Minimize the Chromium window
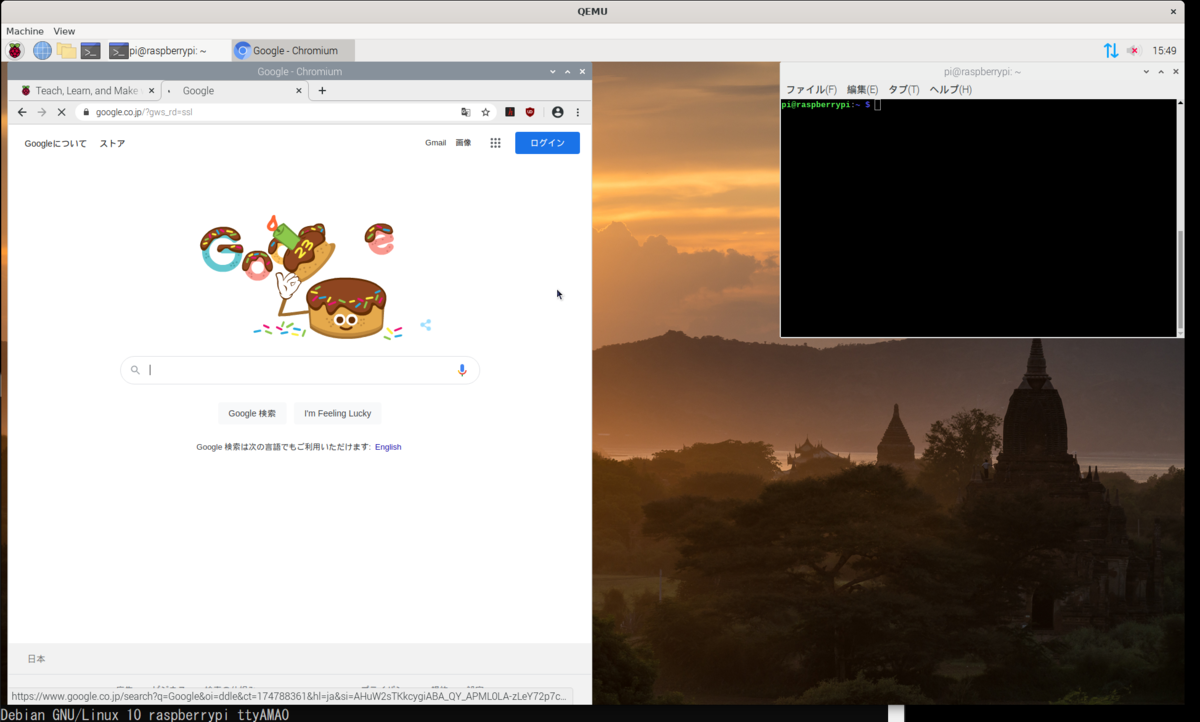Viewport: 1200px width, 722px height. (x=553, y=72)
